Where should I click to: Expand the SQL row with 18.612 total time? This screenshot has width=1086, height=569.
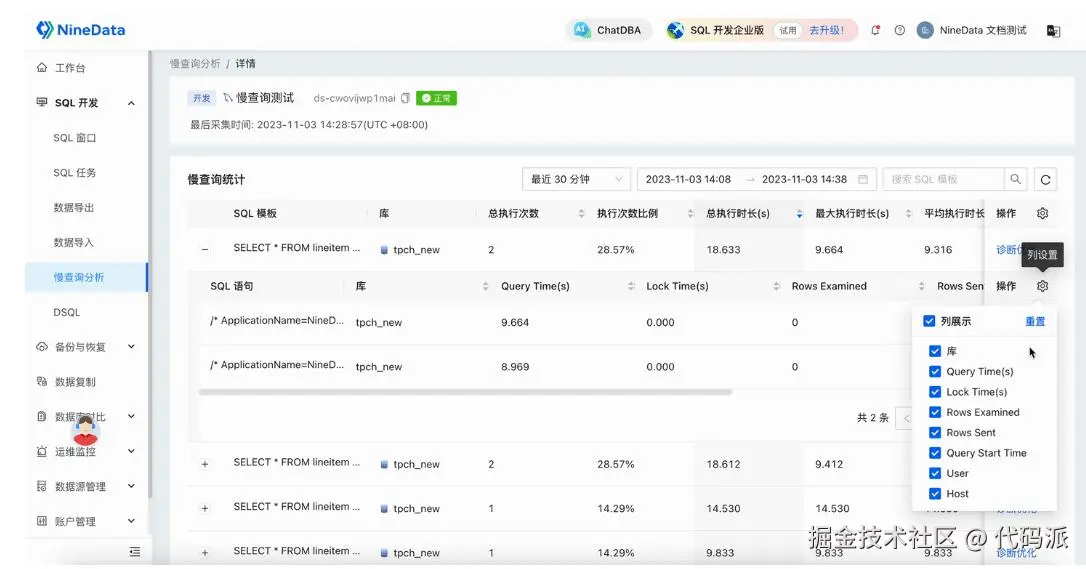click(205, 464)
